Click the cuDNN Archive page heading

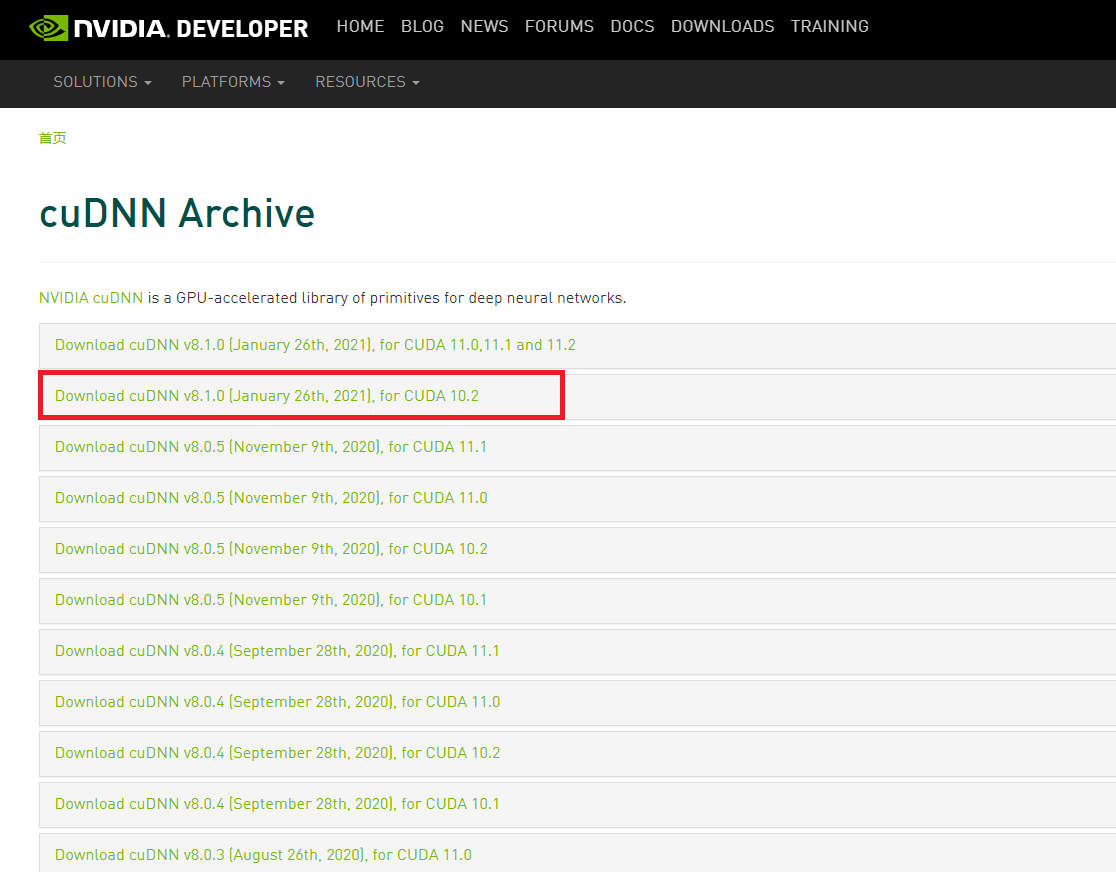coord(177,213)
